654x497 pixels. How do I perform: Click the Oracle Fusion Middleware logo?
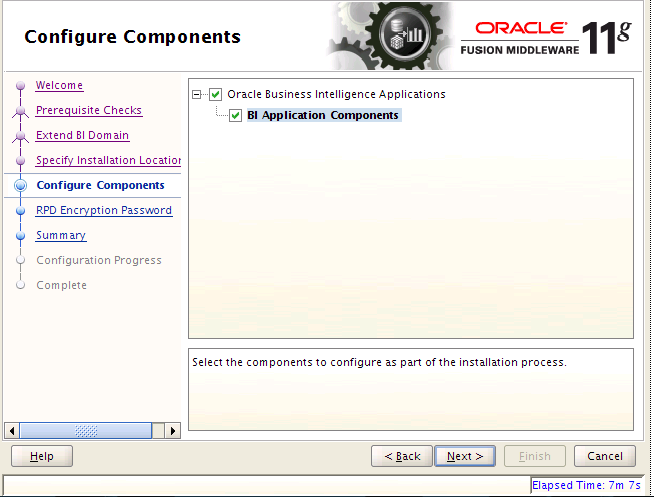(x=546, y=38)
